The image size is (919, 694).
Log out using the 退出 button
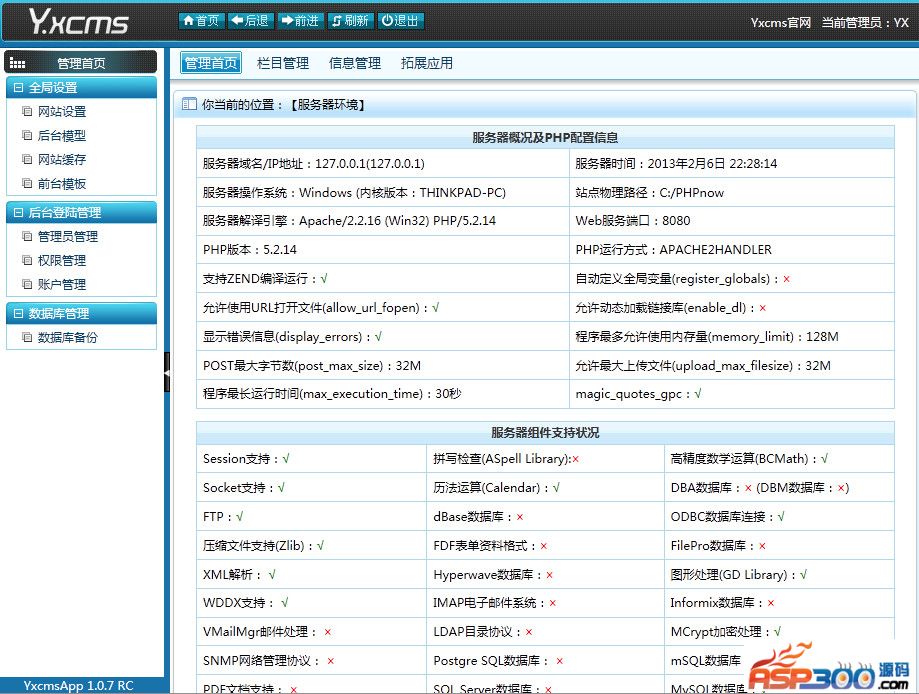[x=400, y=21]
